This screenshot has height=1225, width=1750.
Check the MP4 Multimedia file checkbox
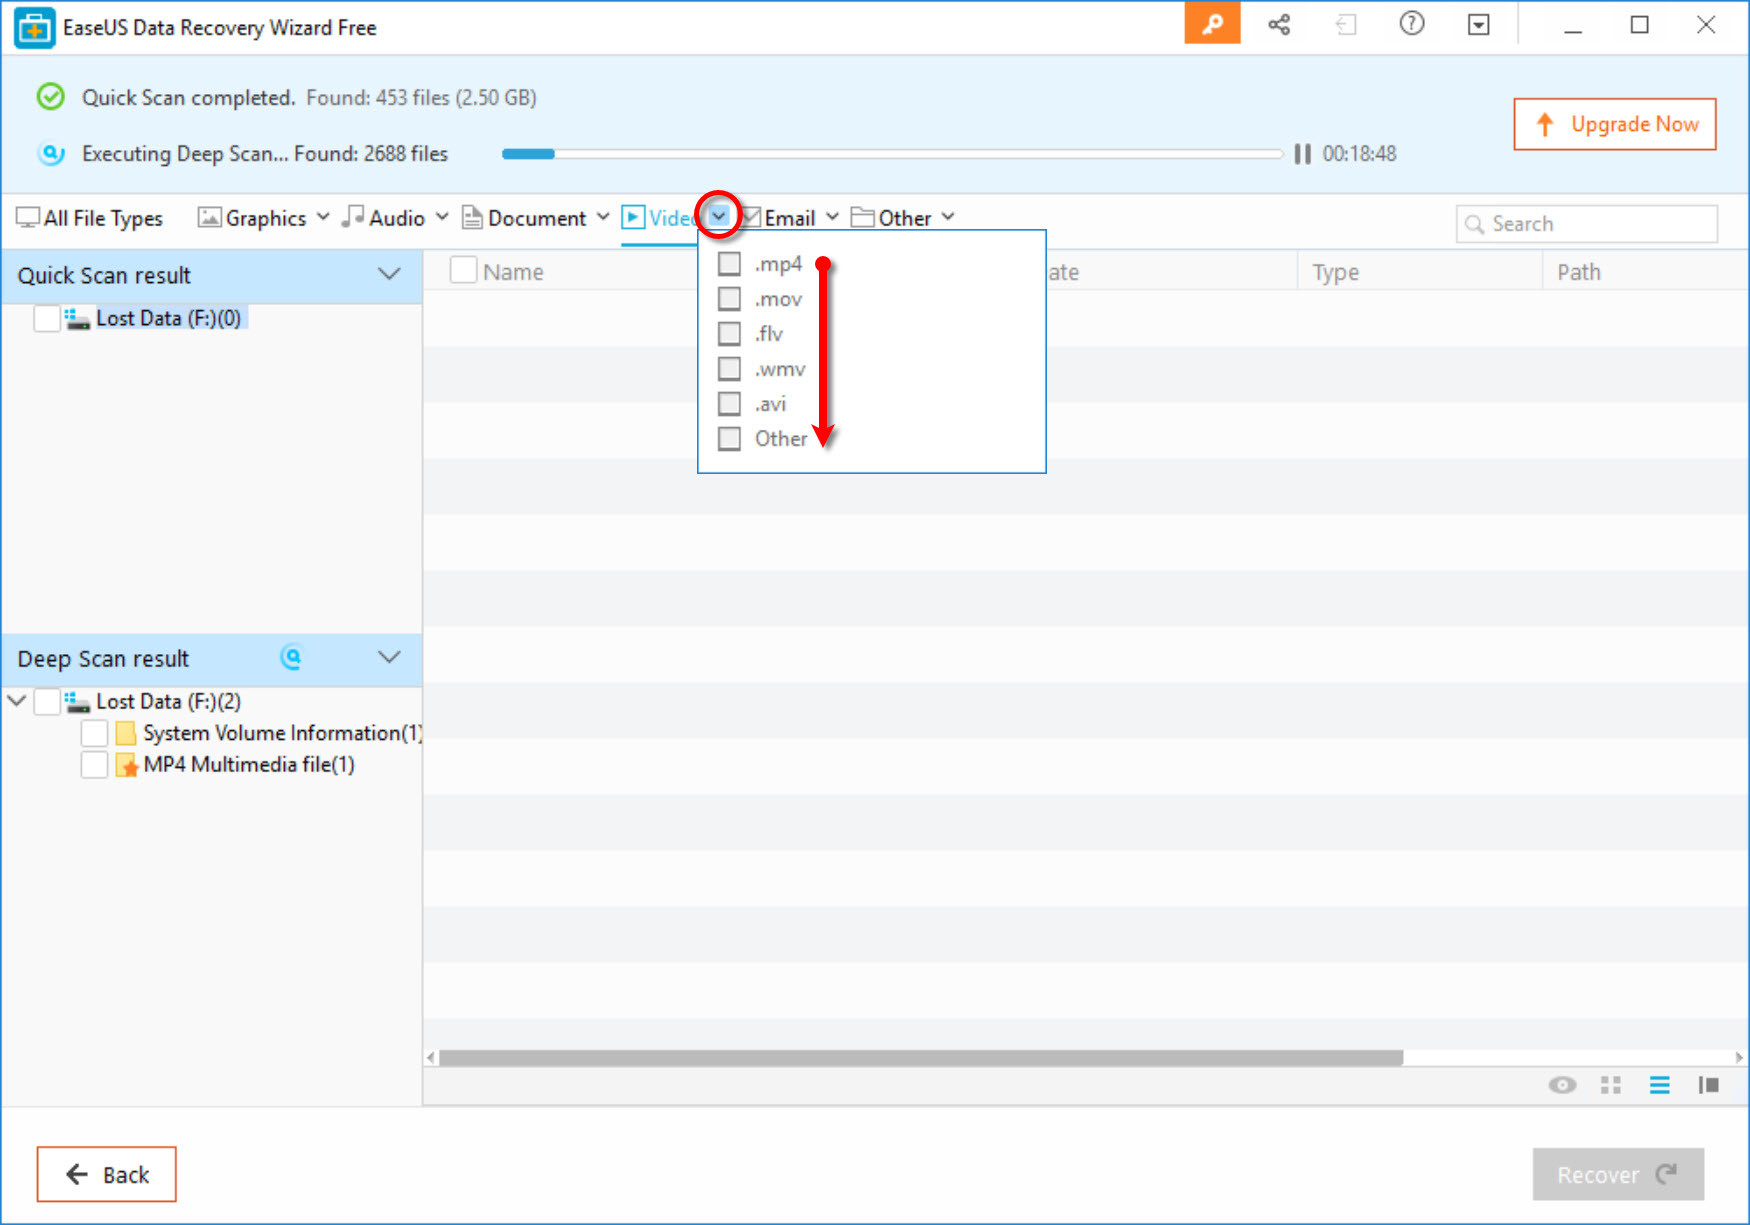tap(94, 765)
